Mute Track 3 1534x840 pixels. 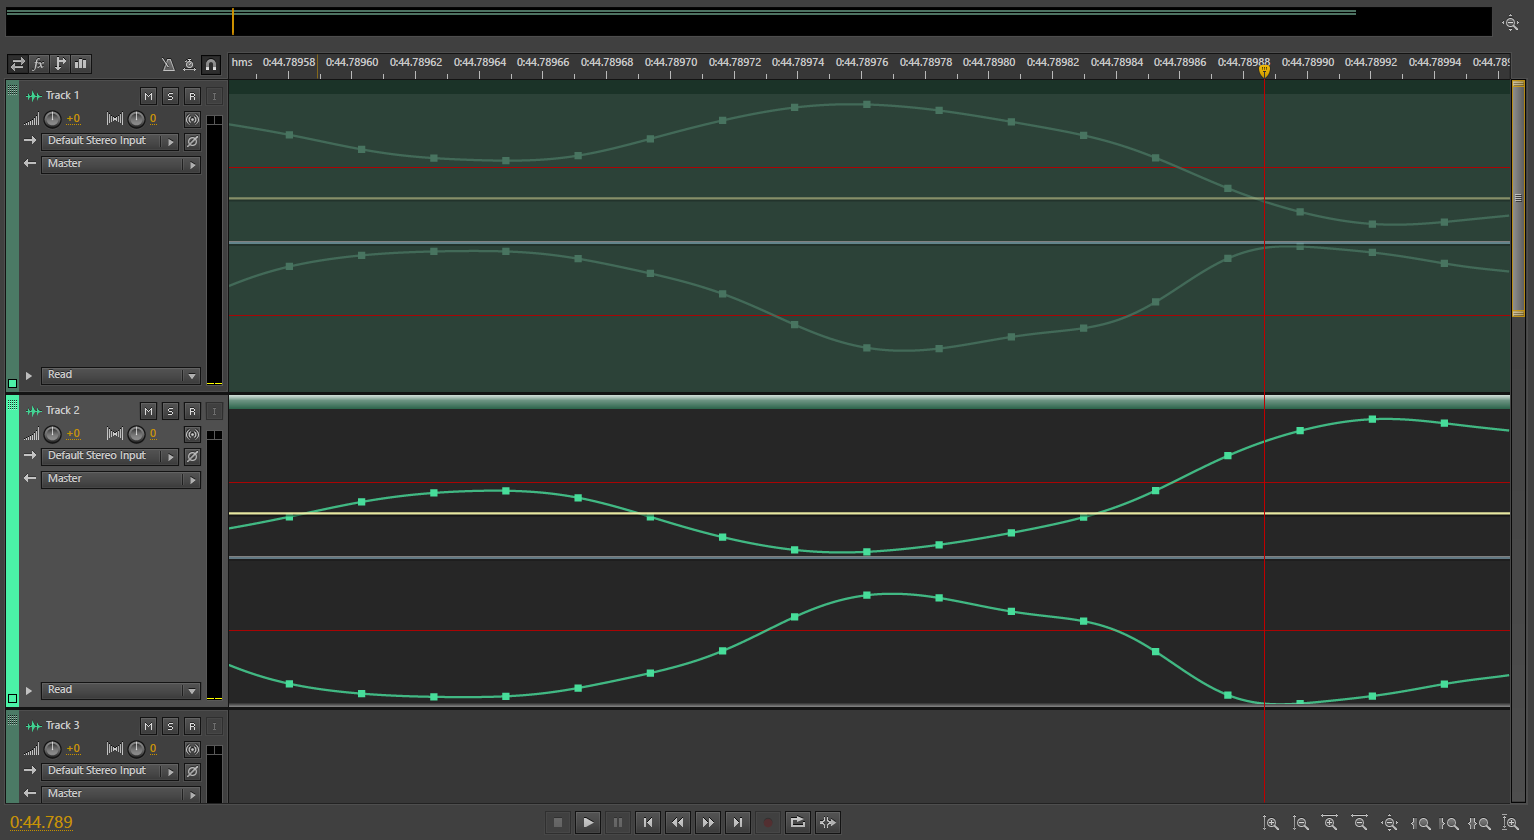148,726
